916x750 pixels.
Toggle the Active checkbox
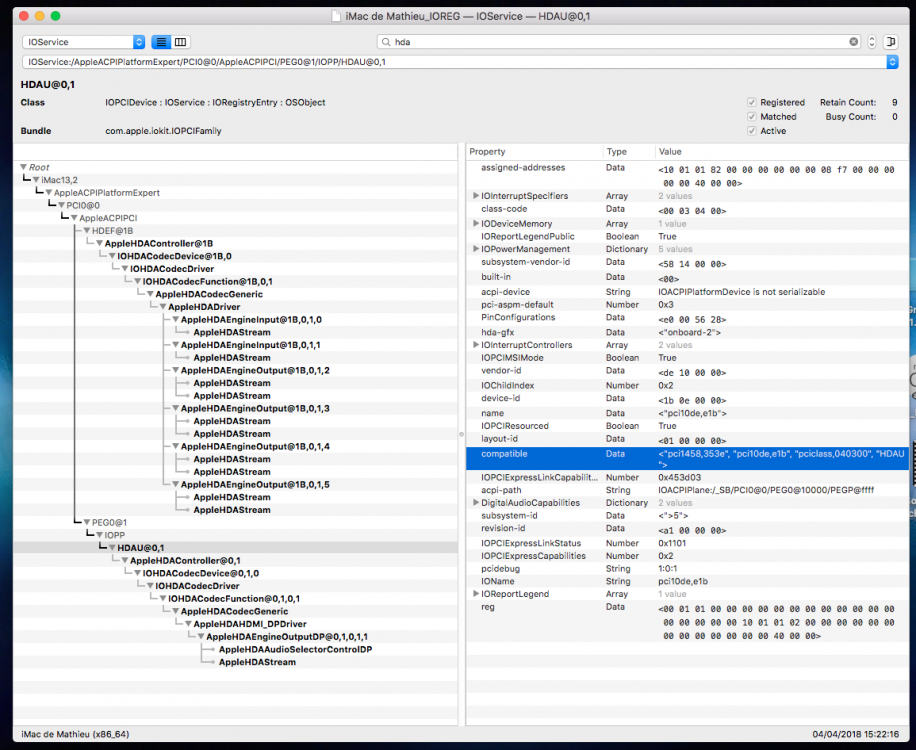[752, 131]
